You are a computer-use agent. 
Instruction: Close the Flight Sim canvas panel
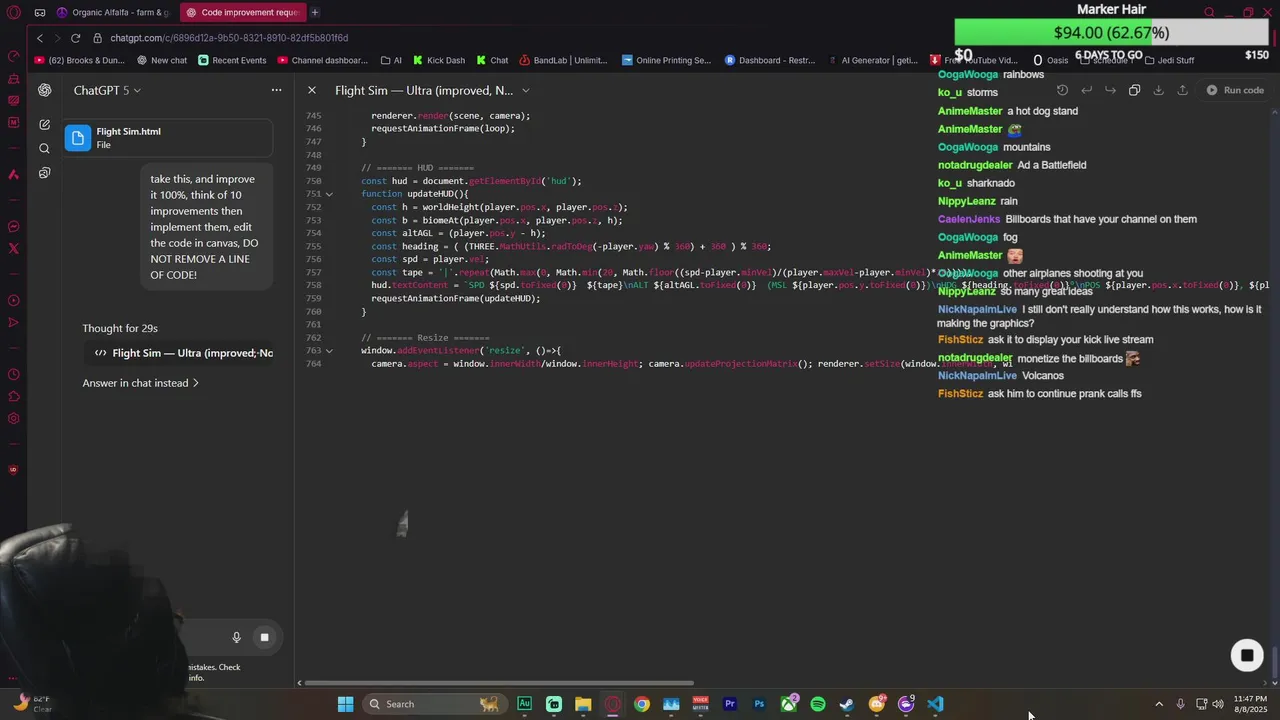pyautogui.click(x=312, y=90)
